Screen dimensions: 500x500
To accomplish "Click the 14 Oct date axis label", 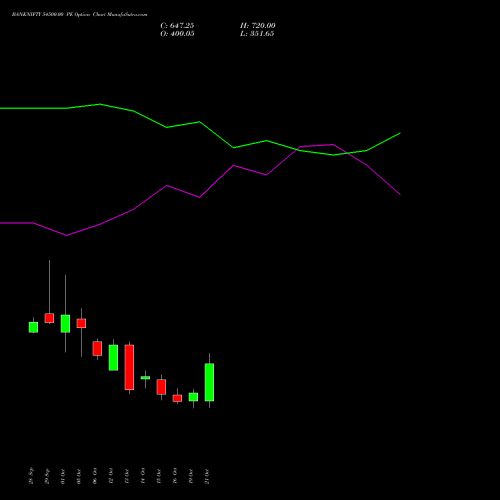I will 143,476.
